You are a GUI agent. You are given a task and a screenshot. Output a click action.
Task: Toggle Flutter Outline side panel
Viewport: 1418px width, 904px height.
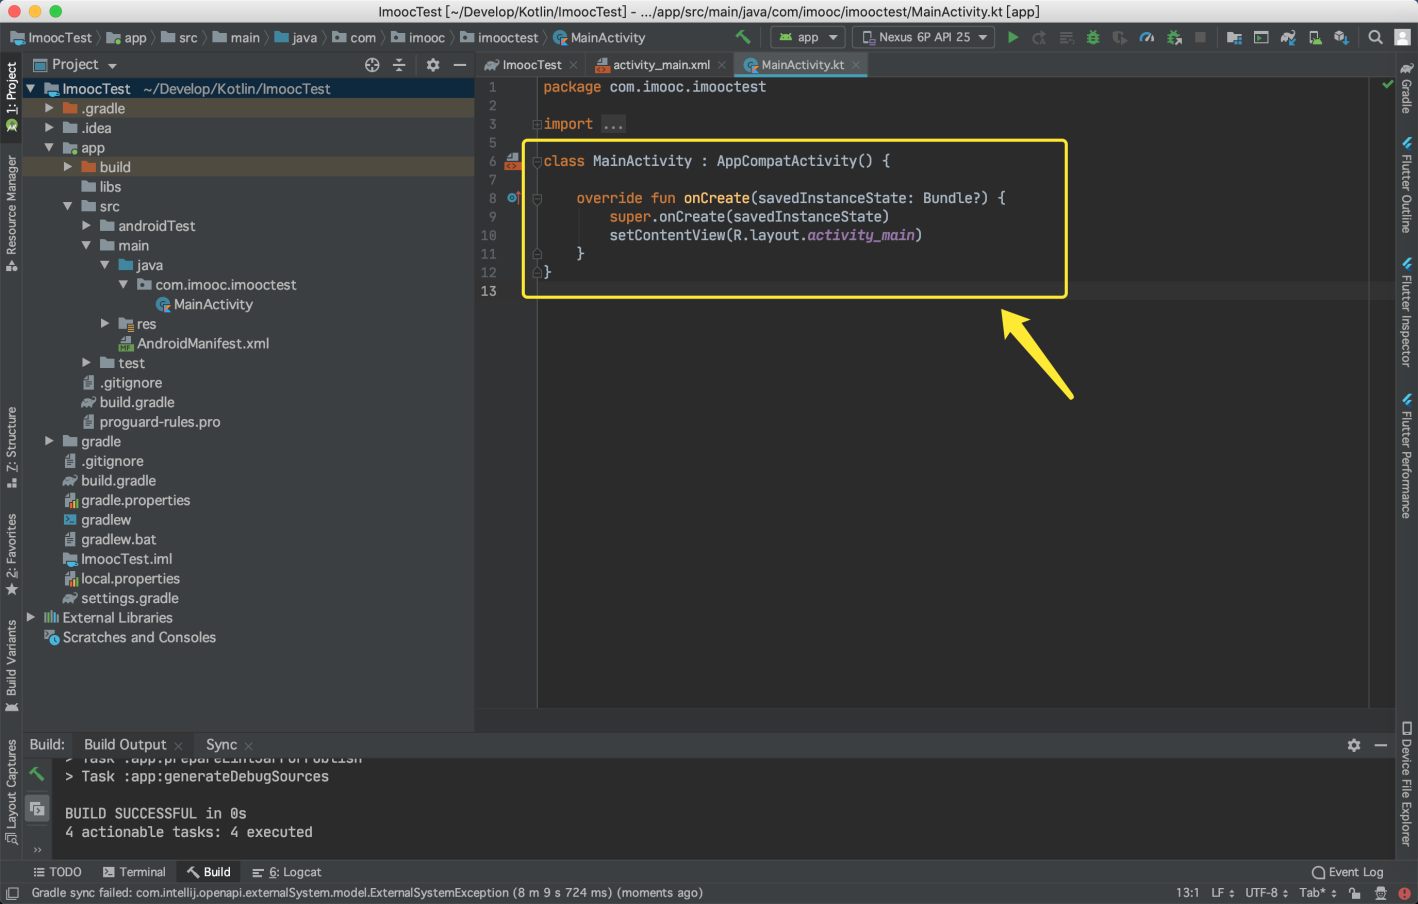tap(1406, 185)
